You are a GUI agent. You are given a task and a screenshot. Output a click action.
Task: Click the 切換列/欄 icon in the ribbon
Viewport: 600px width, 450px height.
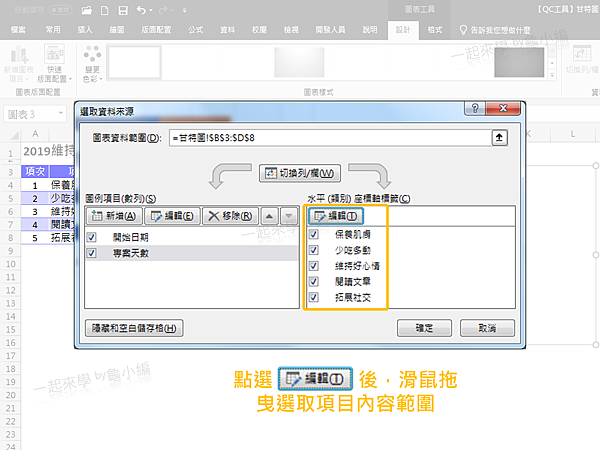(582, 54)
